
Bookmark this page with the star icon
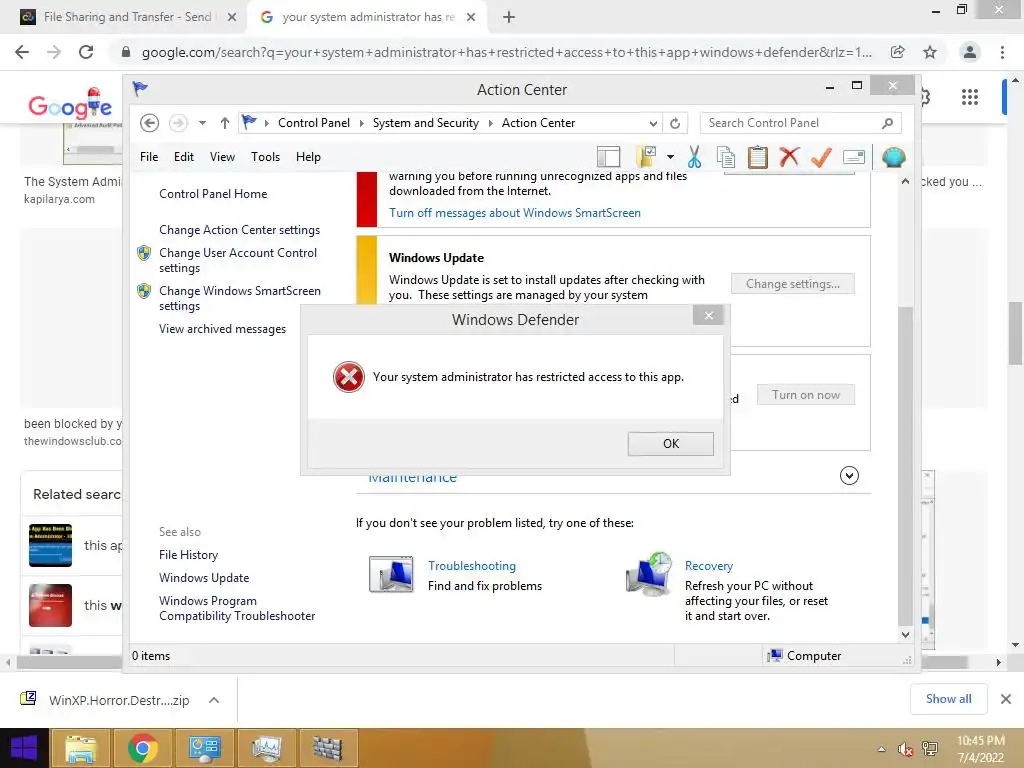point(930,52)
